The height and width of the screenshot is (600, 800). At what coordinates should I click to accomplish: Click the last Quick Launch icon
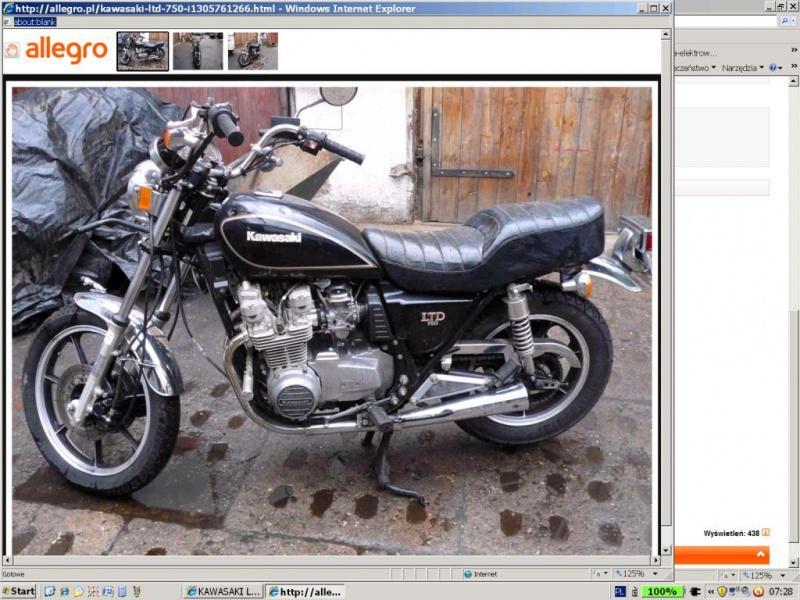tap(136, 592)
